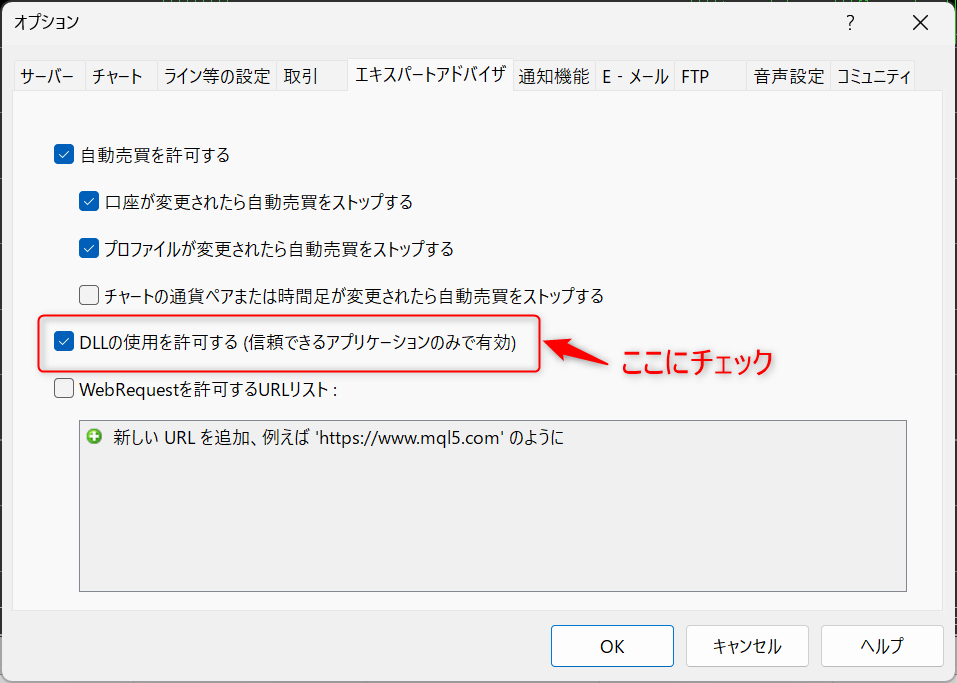Screen dimensions: 957x683
Task: Click the question mark help icon in title bar
Action: click(x=850, y=22)
